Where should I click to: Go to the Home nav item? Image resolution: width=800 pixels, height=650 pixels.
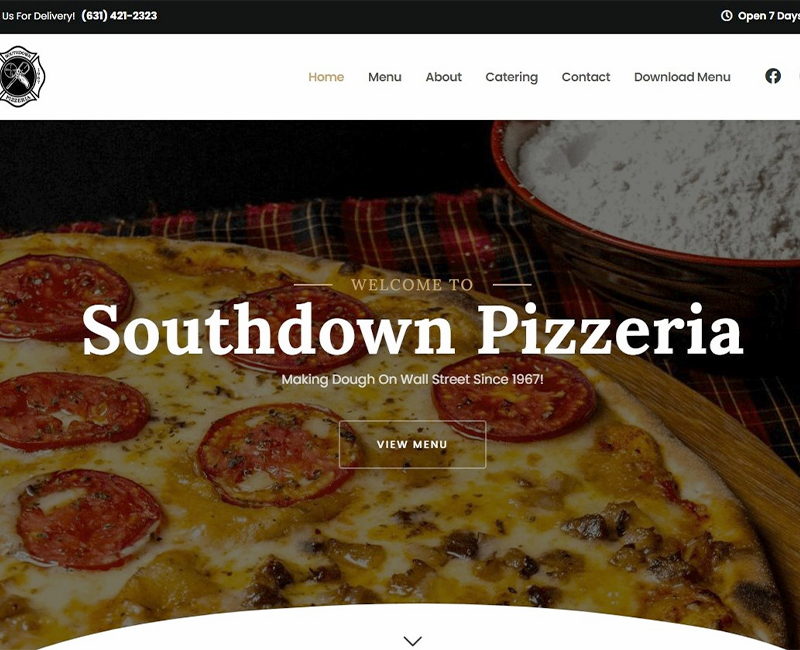(x=326, y=77)
